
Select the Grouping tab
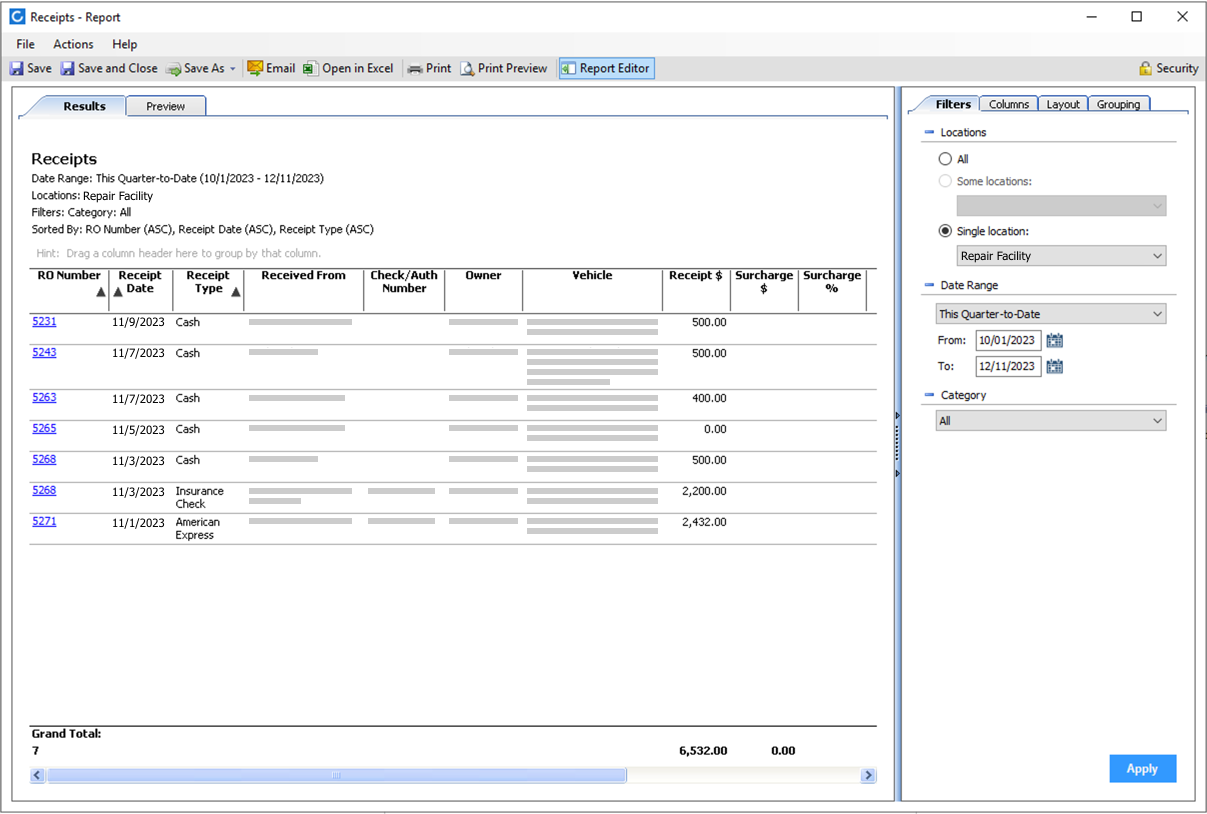(x=1118, y=104)
